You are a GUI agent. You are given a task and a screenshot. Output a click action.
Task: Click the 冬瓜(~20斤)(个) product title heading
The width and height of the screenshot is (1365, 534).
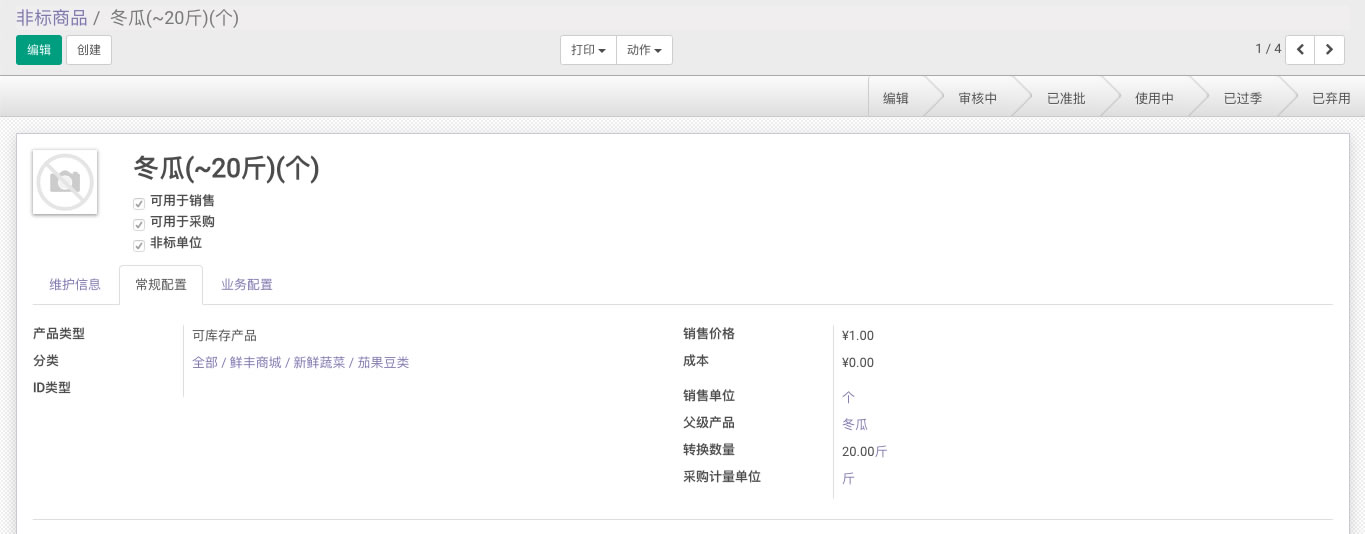[x=227, y=168]
